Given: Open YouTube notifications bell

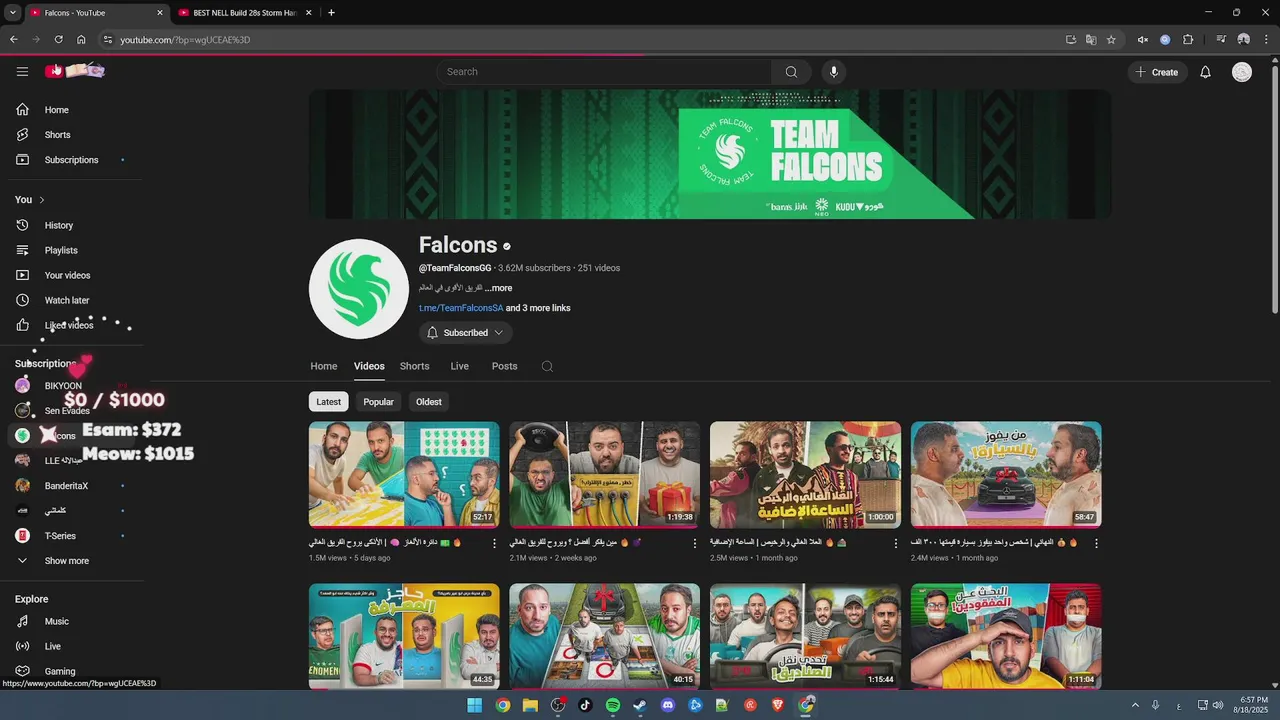Looking at the screenshot, I should (x=1205, y=72).
